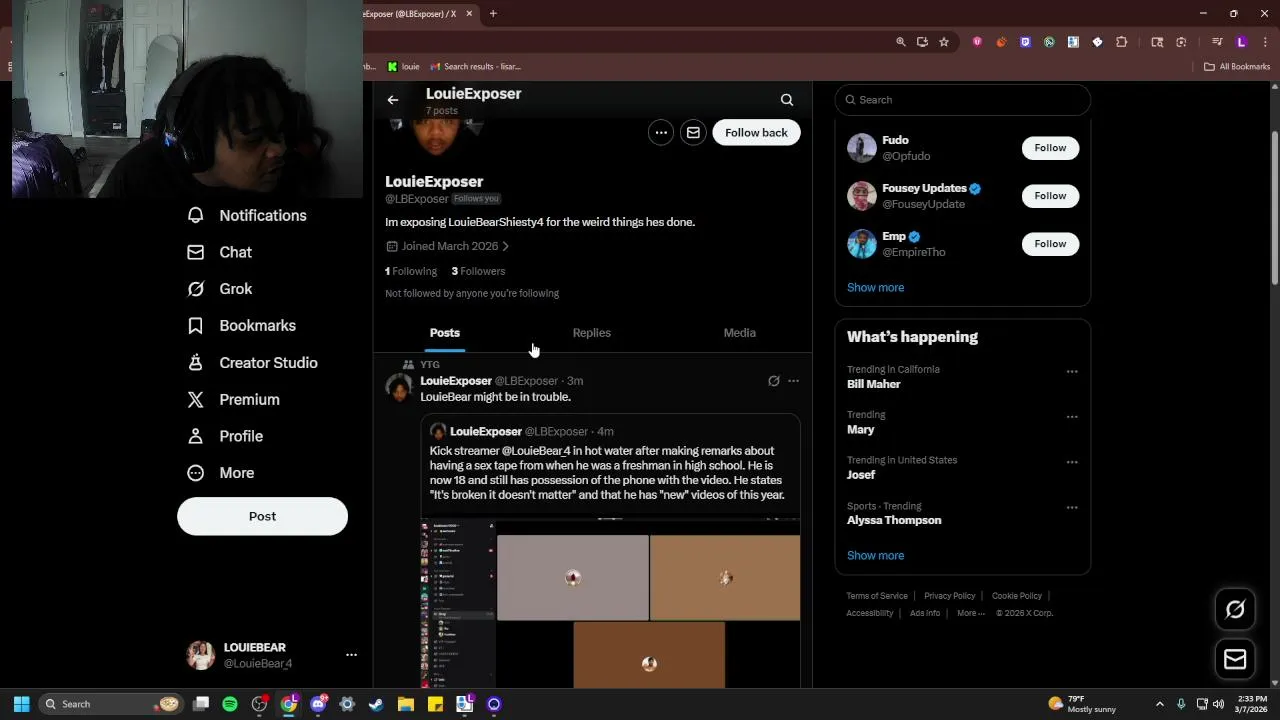This screenshot has height=720, width=1280.
Task: Close the LBExposer X tab
Action: 467,14
